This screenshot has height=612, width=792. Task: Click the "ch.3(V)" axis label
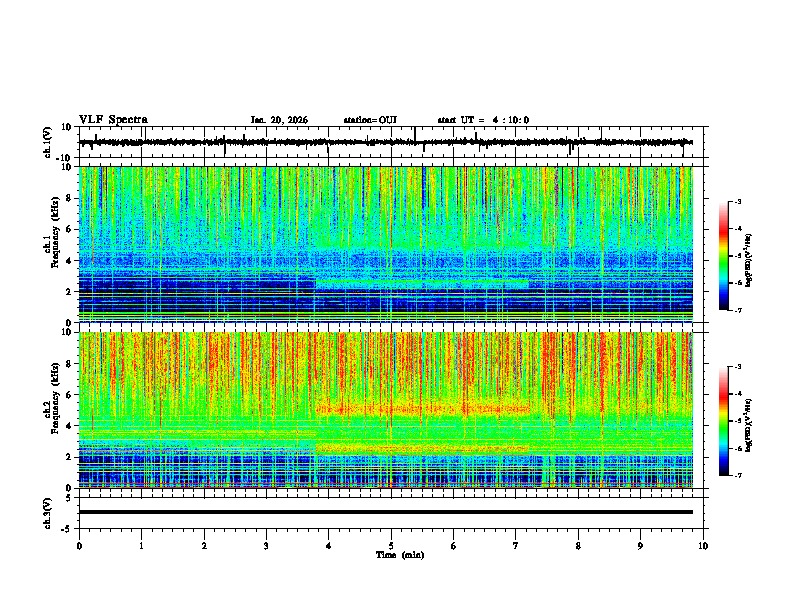click(x=48, y=513)
